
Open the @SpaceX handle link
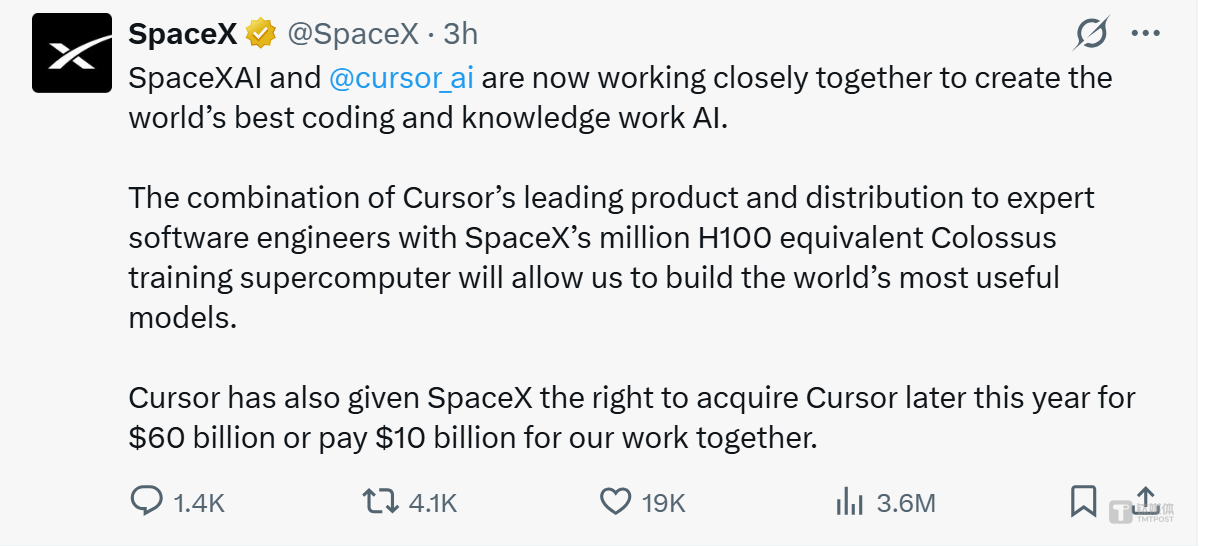[x=352, y=34]
